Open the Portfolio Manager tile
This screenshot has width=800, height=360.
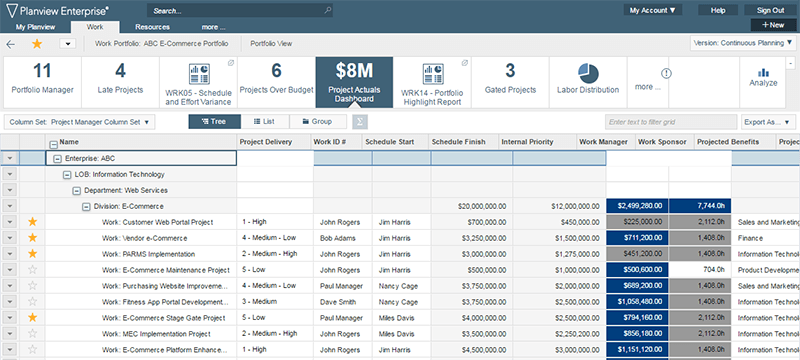pyautogui.click(x=42, y=82)
